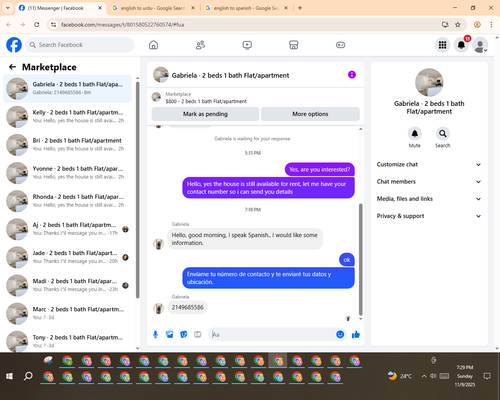Image resolution: width=500 pixels, height=400 pixels.
Task: Open the Gabriela chat in the list
Action: point(67,89)
